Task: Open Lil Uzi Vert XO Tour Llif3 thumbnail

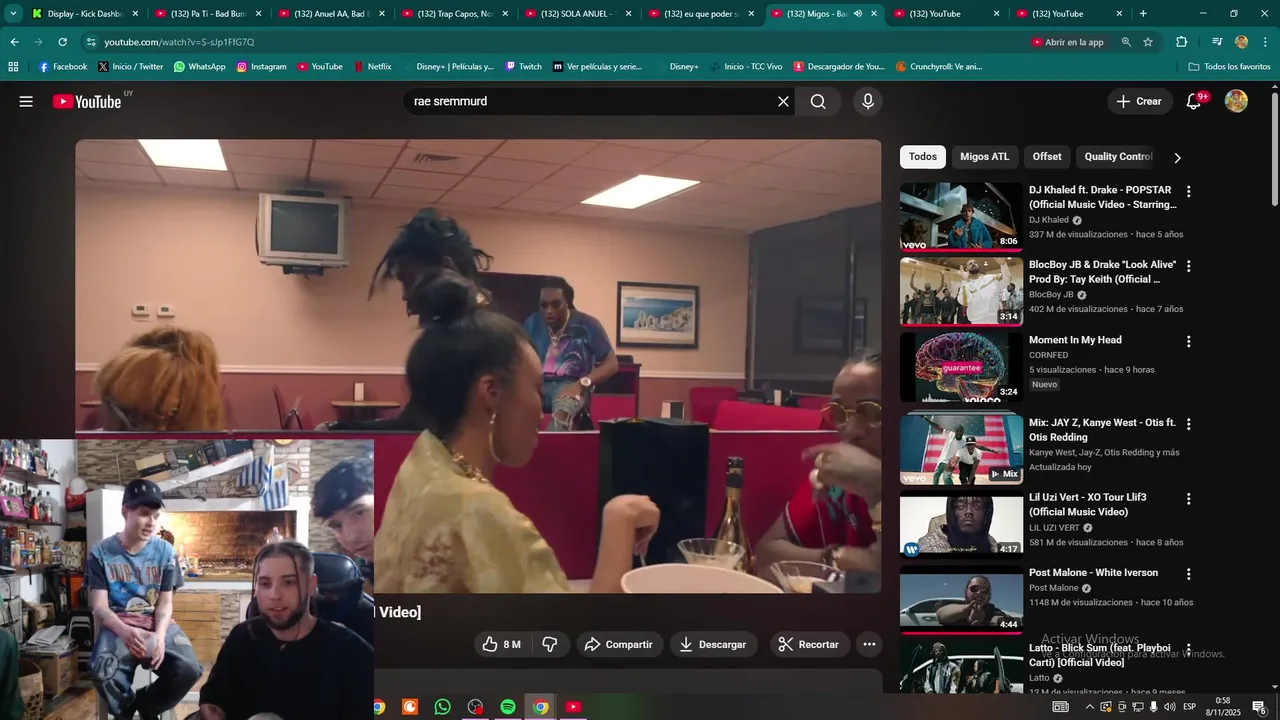Action: (x=961, y=524)
